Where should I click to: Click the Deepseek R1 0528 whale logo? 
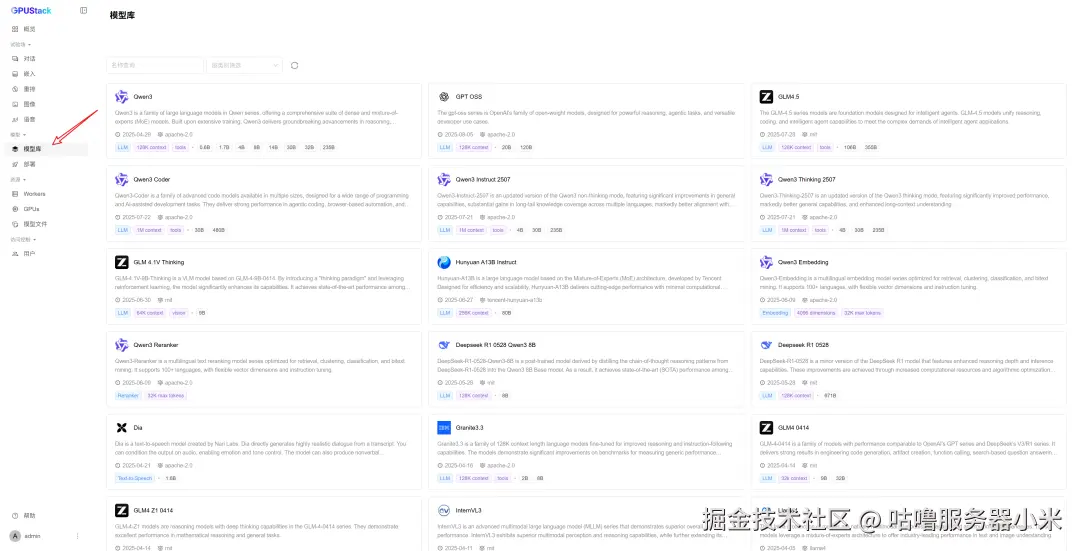766,345
